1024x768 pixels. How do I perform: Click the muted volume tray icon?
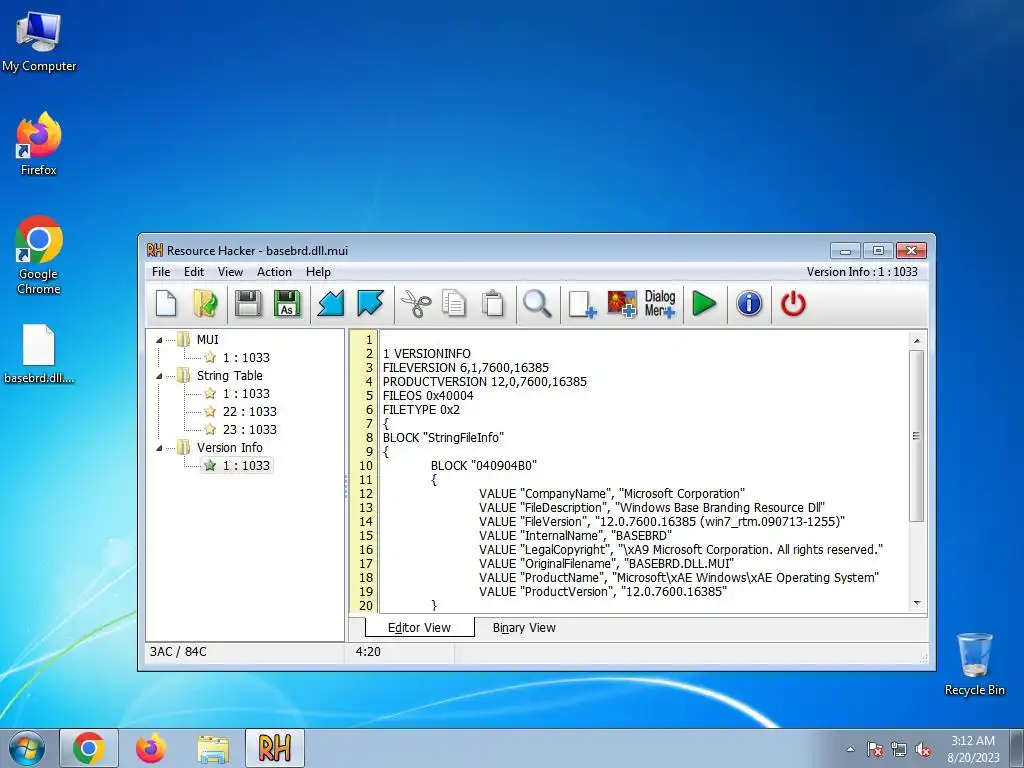[x=923, y=749]
